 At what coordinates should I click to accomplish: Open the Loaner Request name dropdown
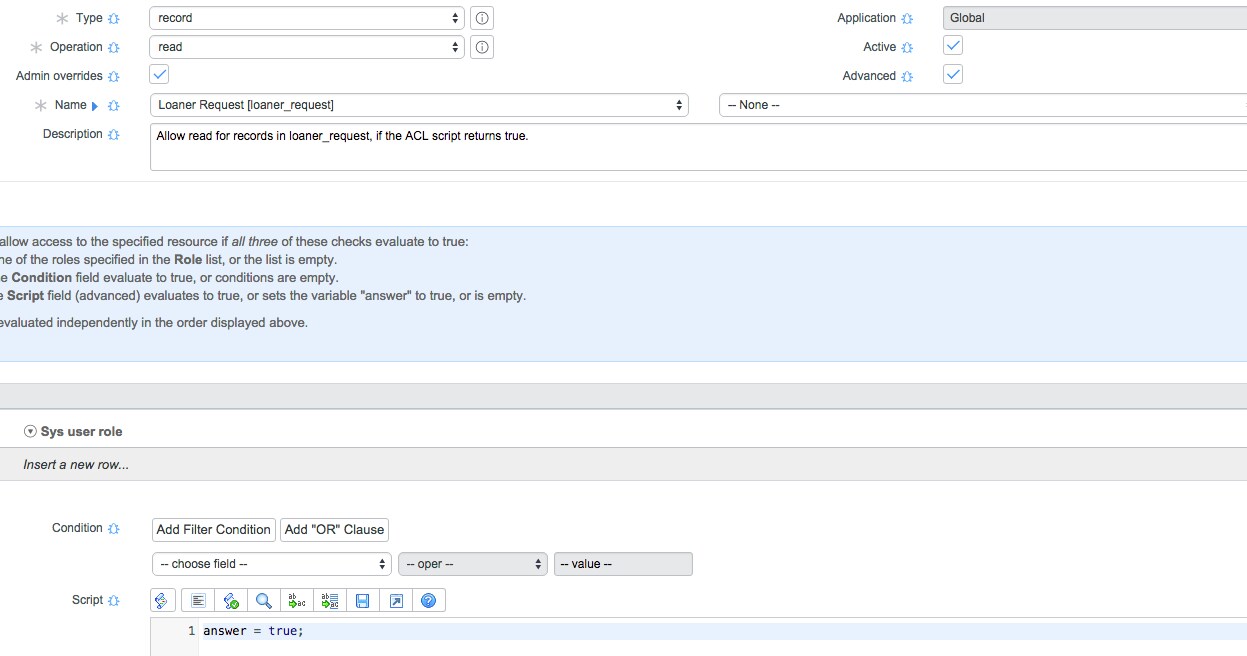pyautogui.click(x=419, y=105)
